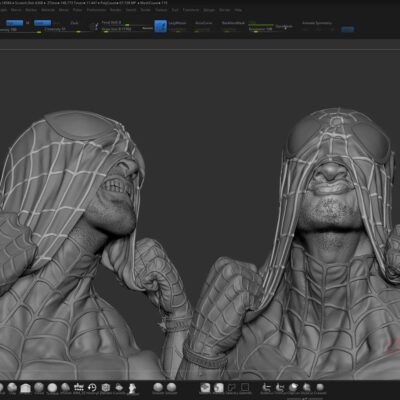Select the waveform-style icon in bottom shelf
This screenshot has height=400, width=400.
(x=79, y=387)
